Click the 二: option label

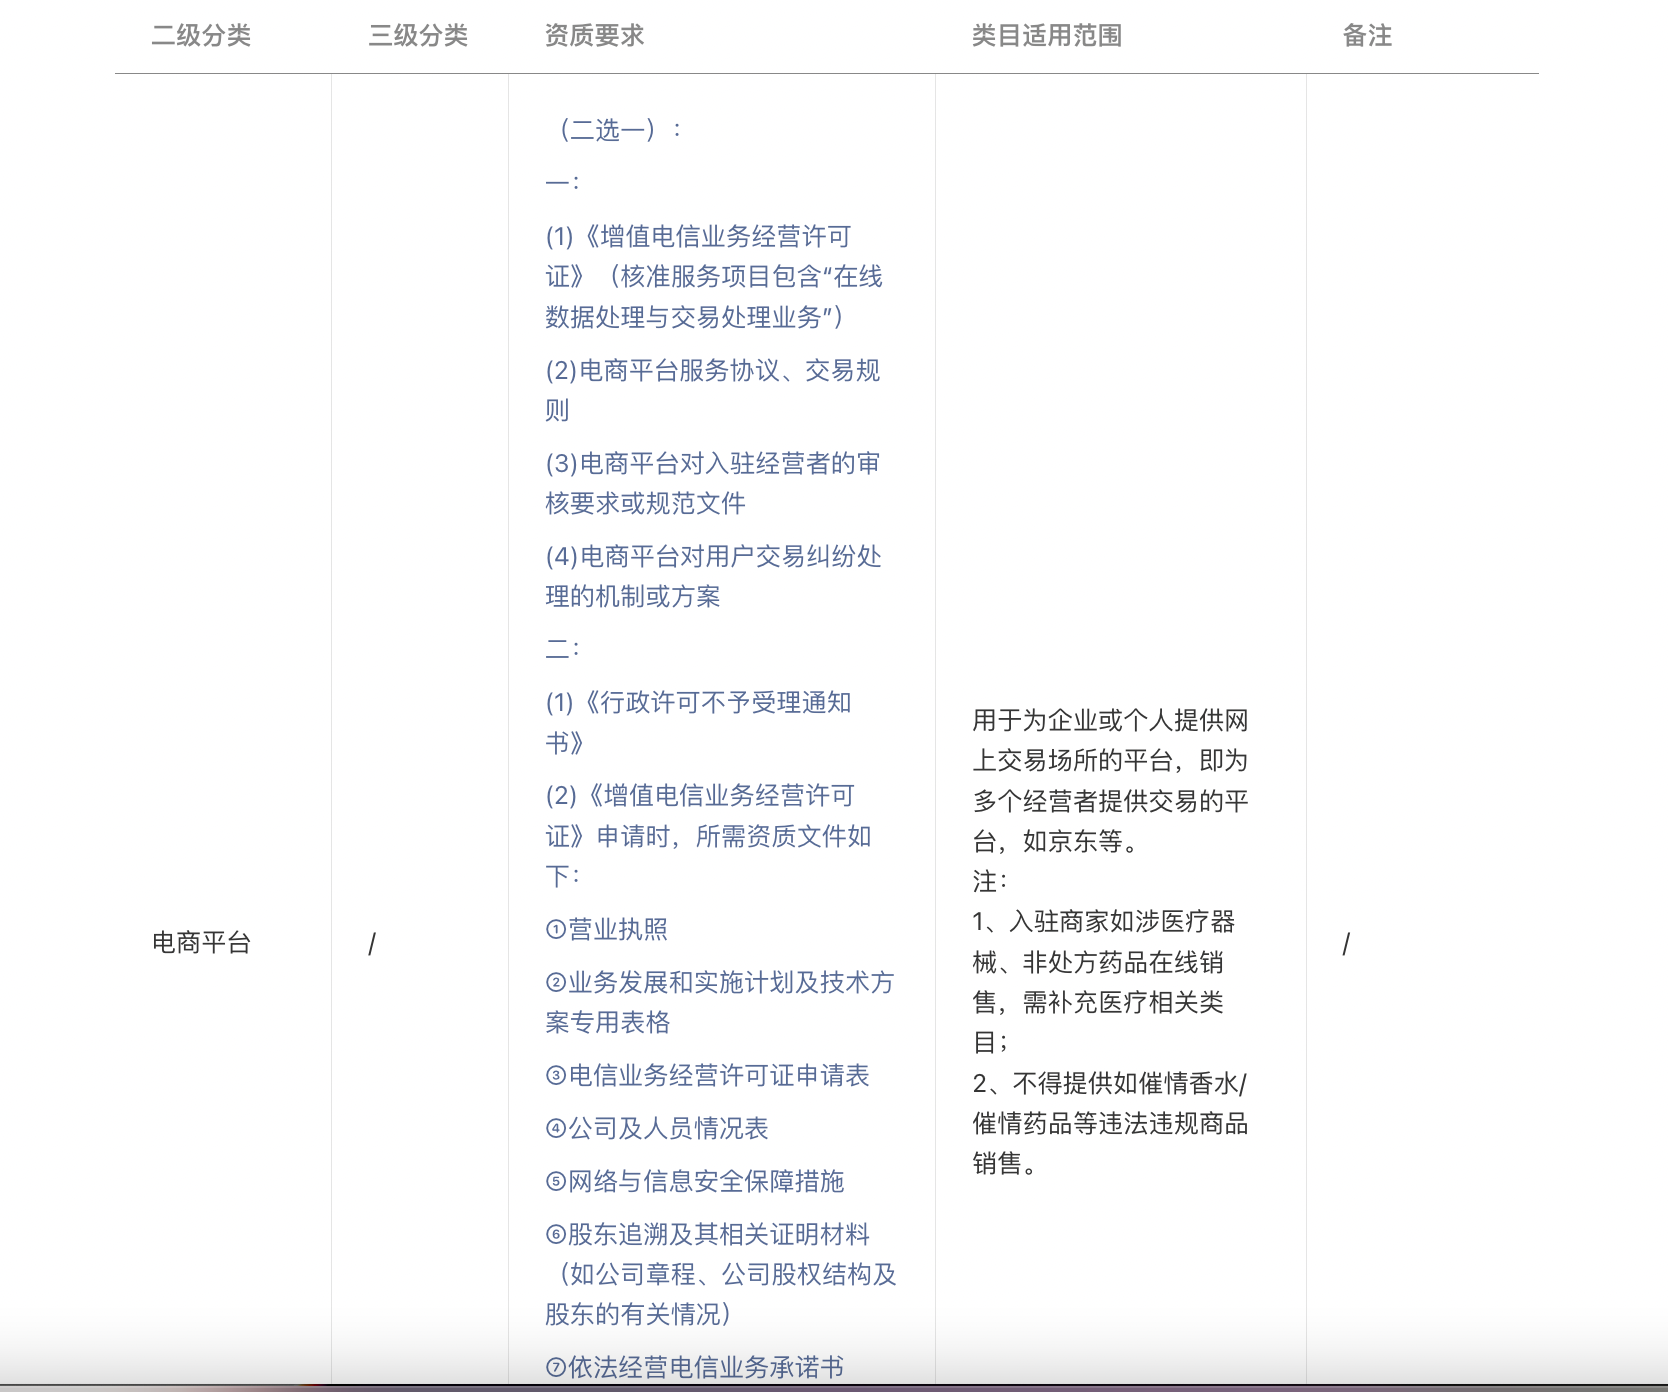(562, 649)
